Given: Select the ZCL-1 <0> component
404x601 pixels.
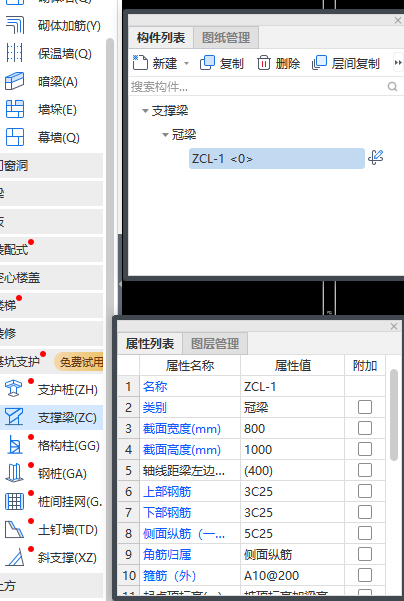Looking at the screenshot, I should pyautogui.click(x=276, y=158).
